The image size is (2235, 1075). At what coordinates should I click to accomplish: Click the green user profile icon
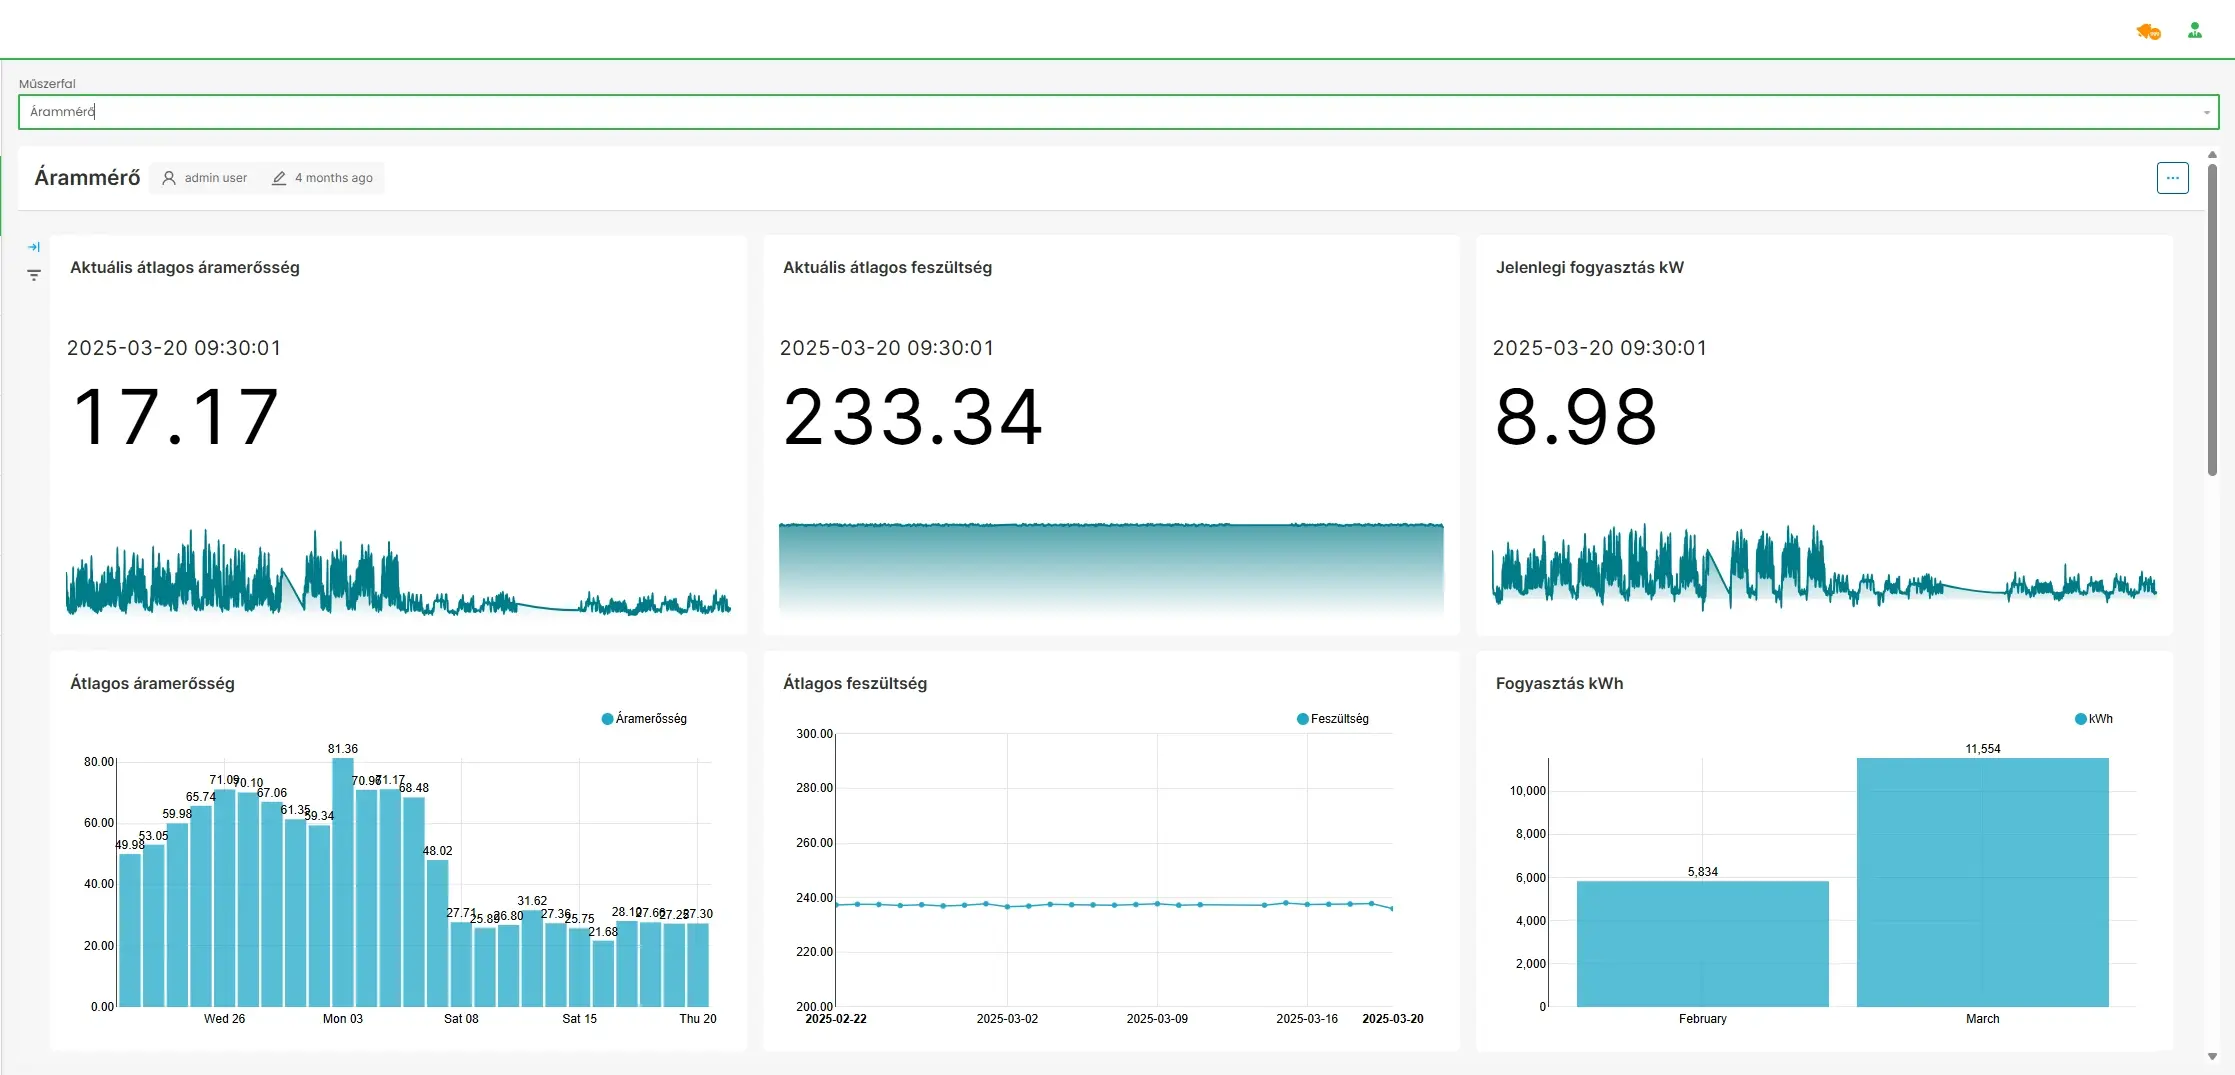pyautogui.click(x=2194, y=31)
